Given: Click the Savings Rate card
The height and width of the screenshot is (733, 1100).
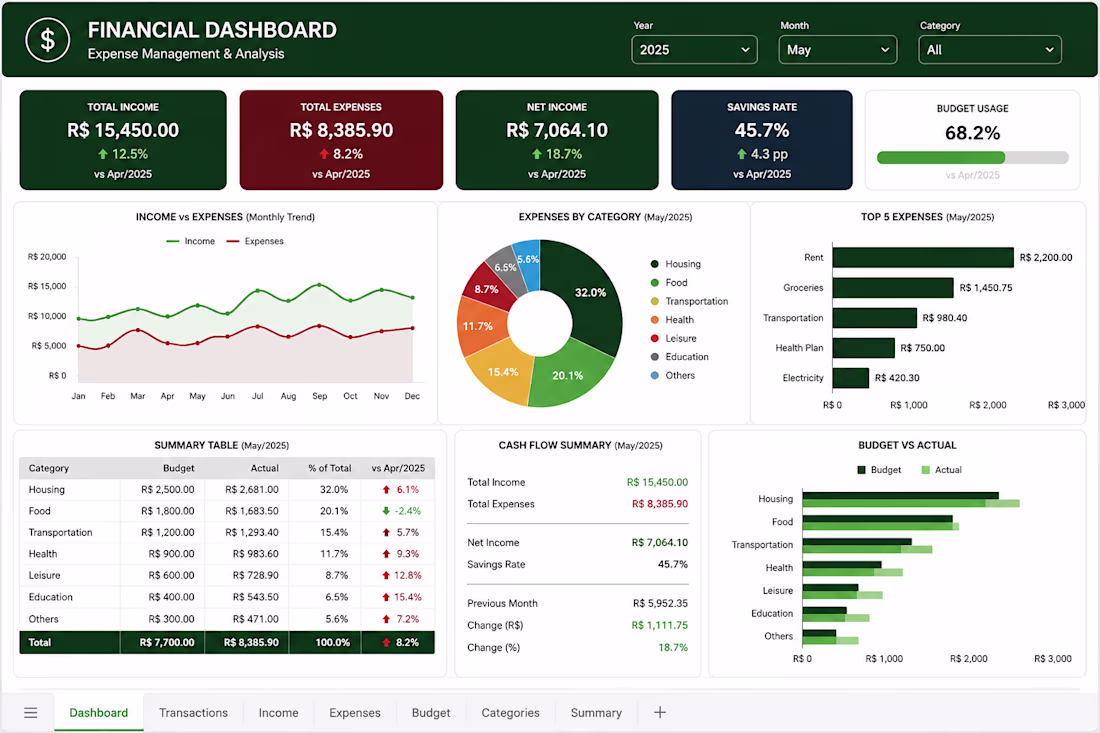Looking at the screenshot, I should click(762, 140).
